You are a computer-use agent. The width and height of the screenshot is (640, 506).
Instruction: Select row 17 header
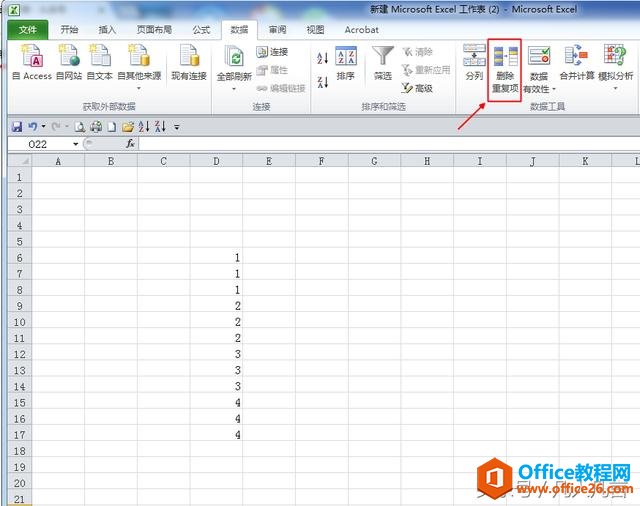tap(20, 435)
